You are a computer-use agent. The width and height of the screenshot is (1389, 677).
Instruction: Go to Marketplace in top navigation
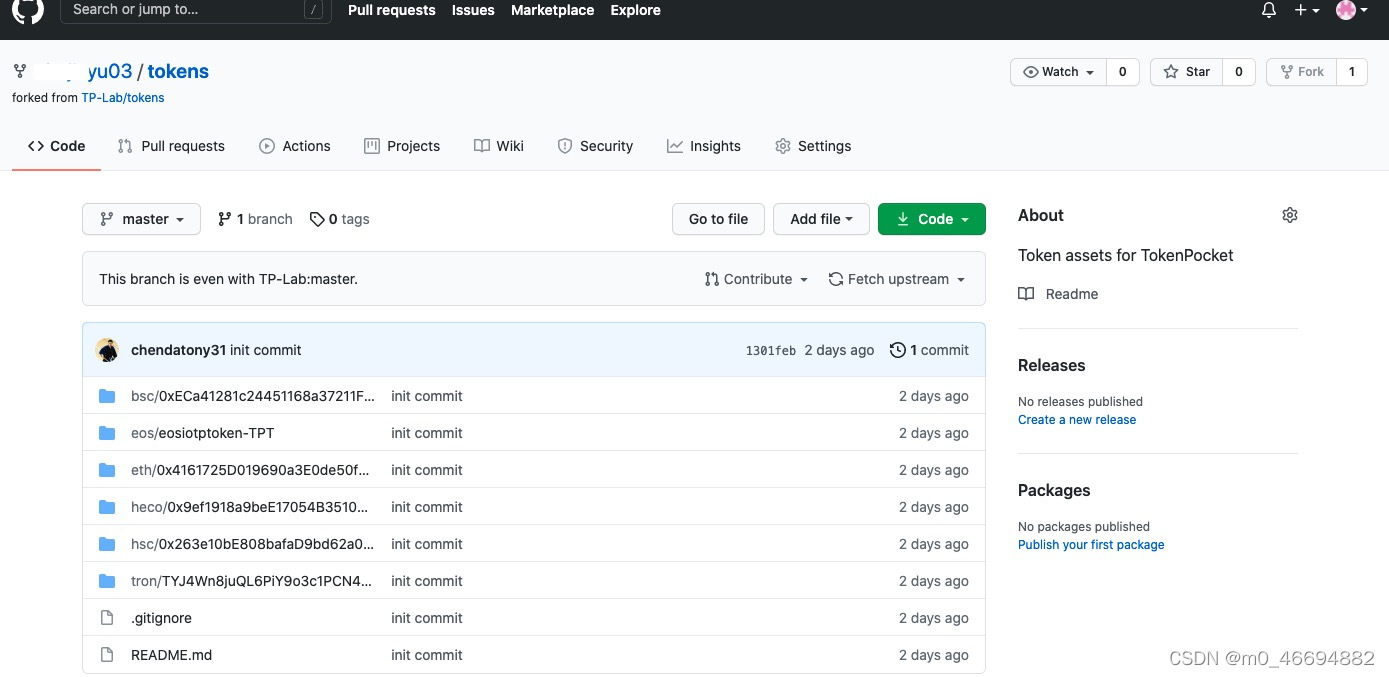point(552,10)
